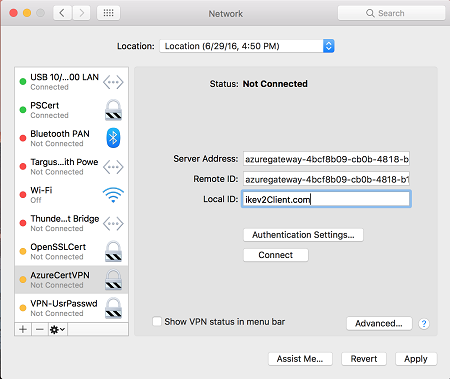Click the Bluetooth icon in service list

[113, 138]
